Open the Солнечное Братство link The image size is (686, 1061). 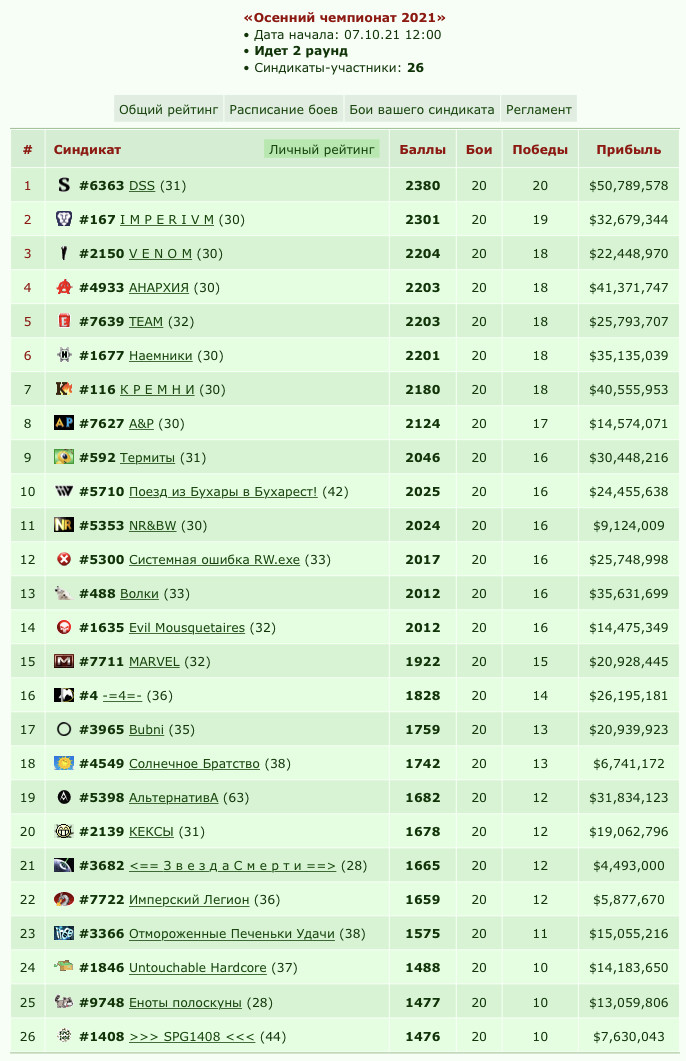click(x=194, y=764)
